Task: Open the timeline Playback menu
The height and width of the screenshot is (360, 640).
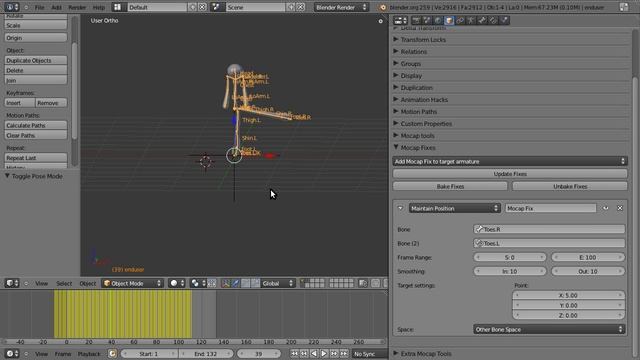Action: (x=89, y=354)
